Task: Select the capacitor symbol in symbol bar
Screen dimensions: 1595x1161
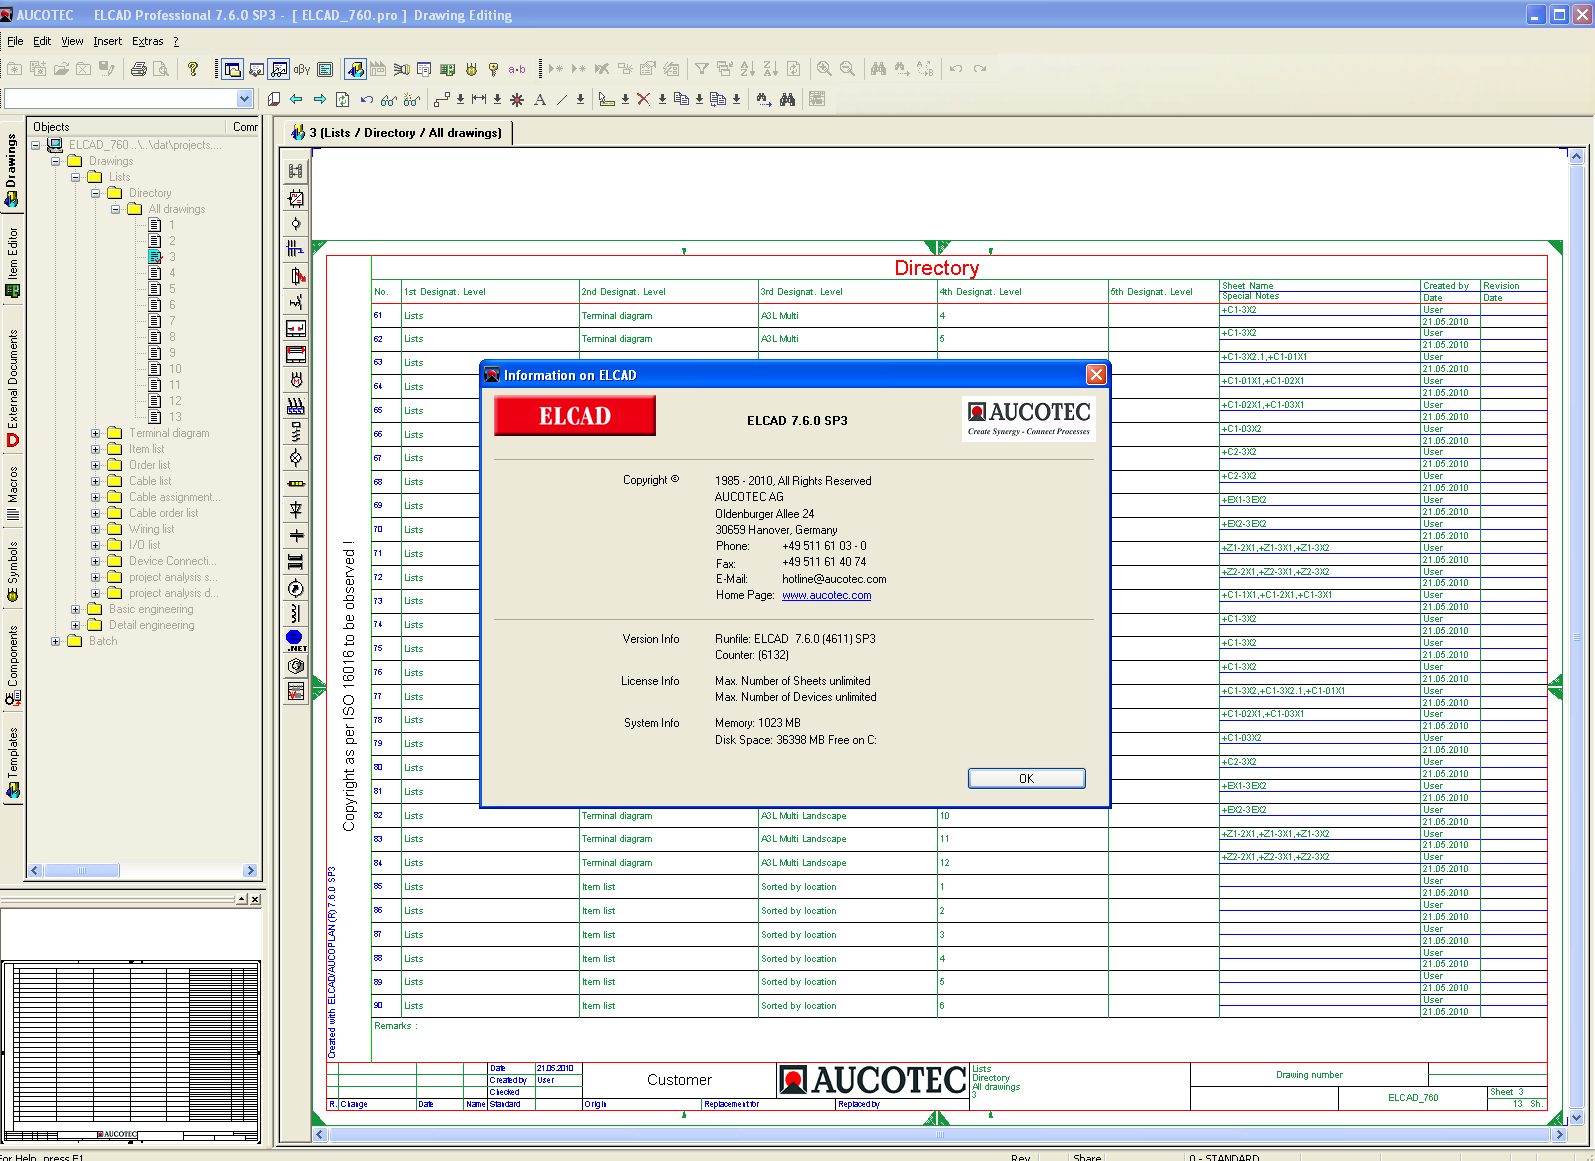Action: pos(296,536)
